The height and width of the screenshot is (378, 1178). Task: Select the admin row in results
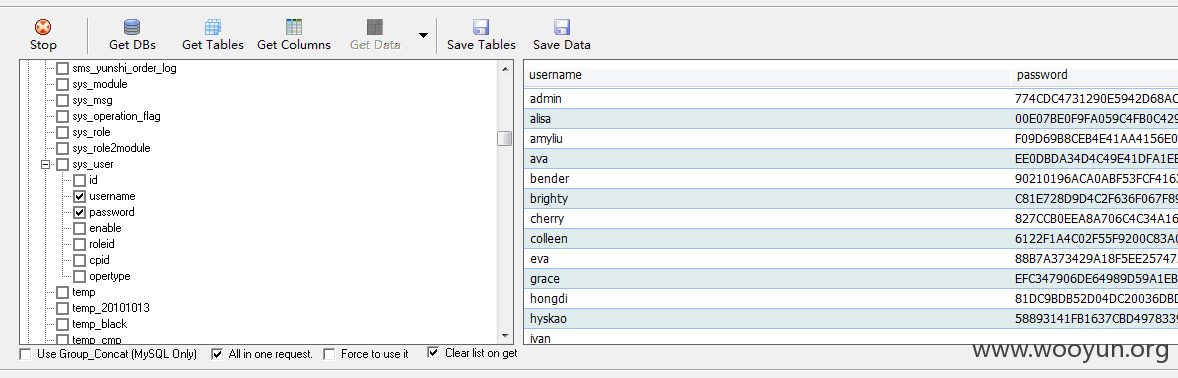[x=850, y=98]
